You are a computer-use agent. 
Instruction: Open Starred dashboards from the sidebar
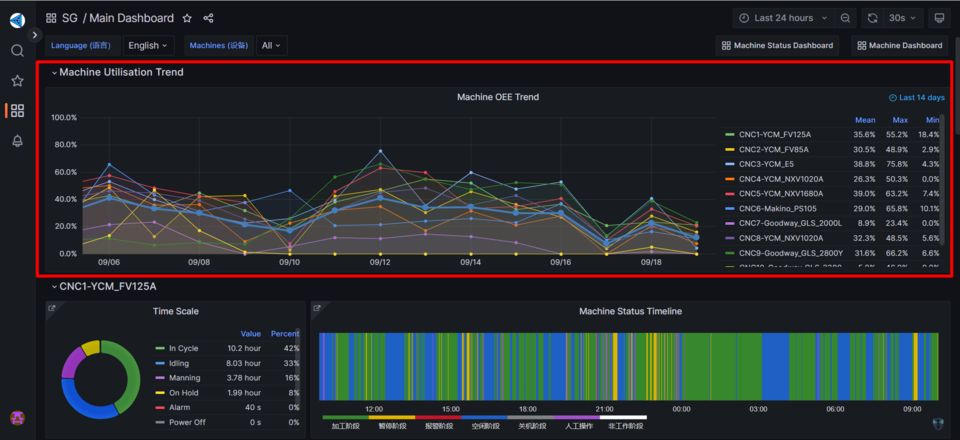(17, 81)
